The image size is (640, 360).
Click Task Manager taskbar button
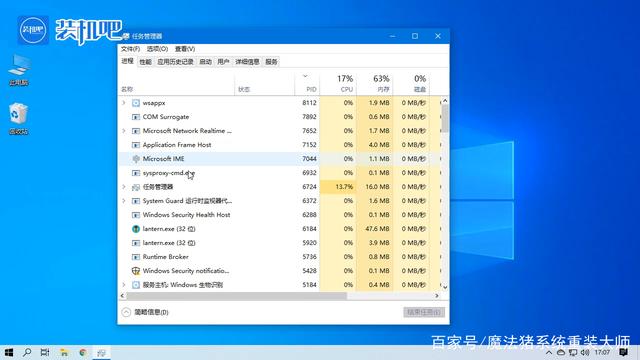[x=101, y=352]
